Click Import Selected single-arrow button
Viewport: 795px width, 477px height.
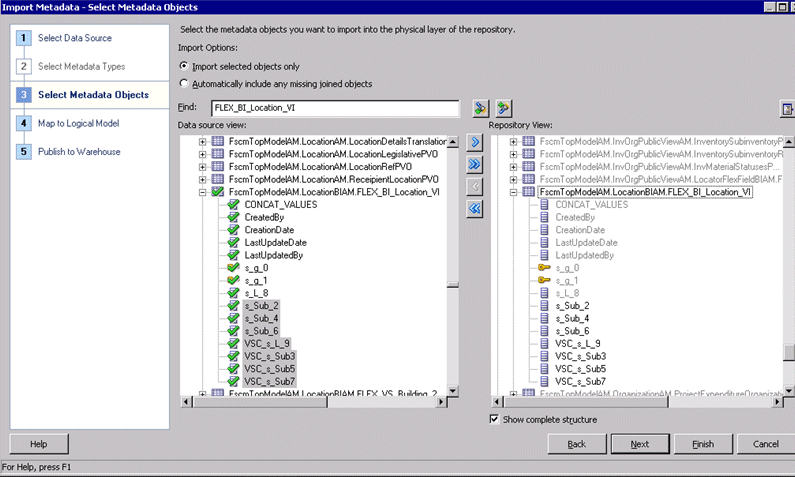pos(475,142)
